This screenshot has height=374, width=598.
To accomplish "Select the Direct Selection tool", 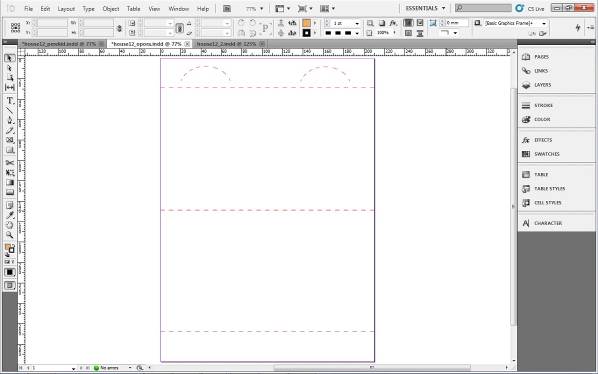I will (10, 68).
